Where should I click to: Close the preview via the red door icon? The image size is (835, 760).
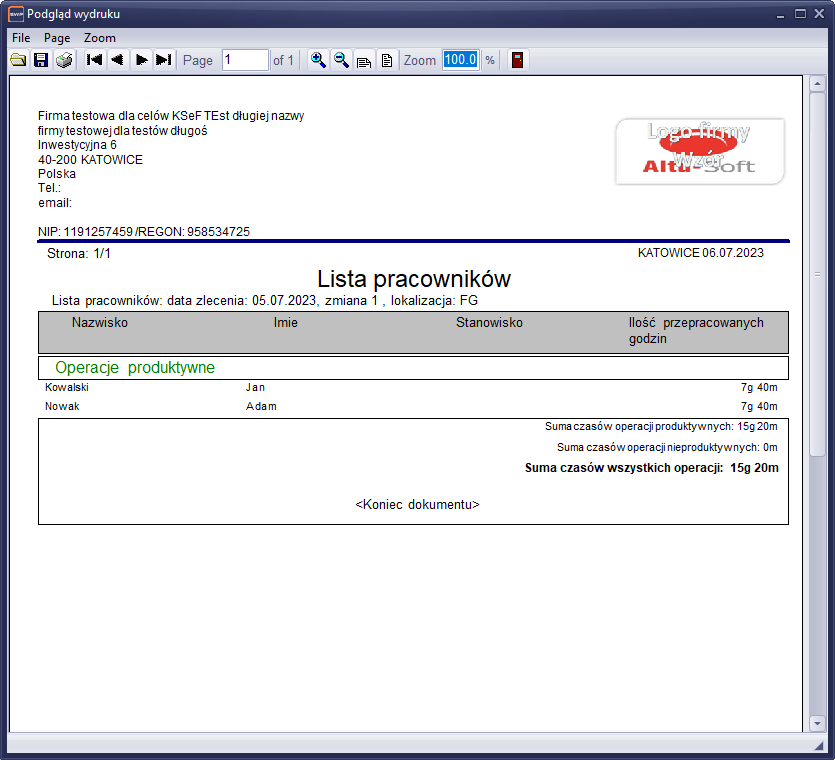pyautogui.click(x=517, y=60)
